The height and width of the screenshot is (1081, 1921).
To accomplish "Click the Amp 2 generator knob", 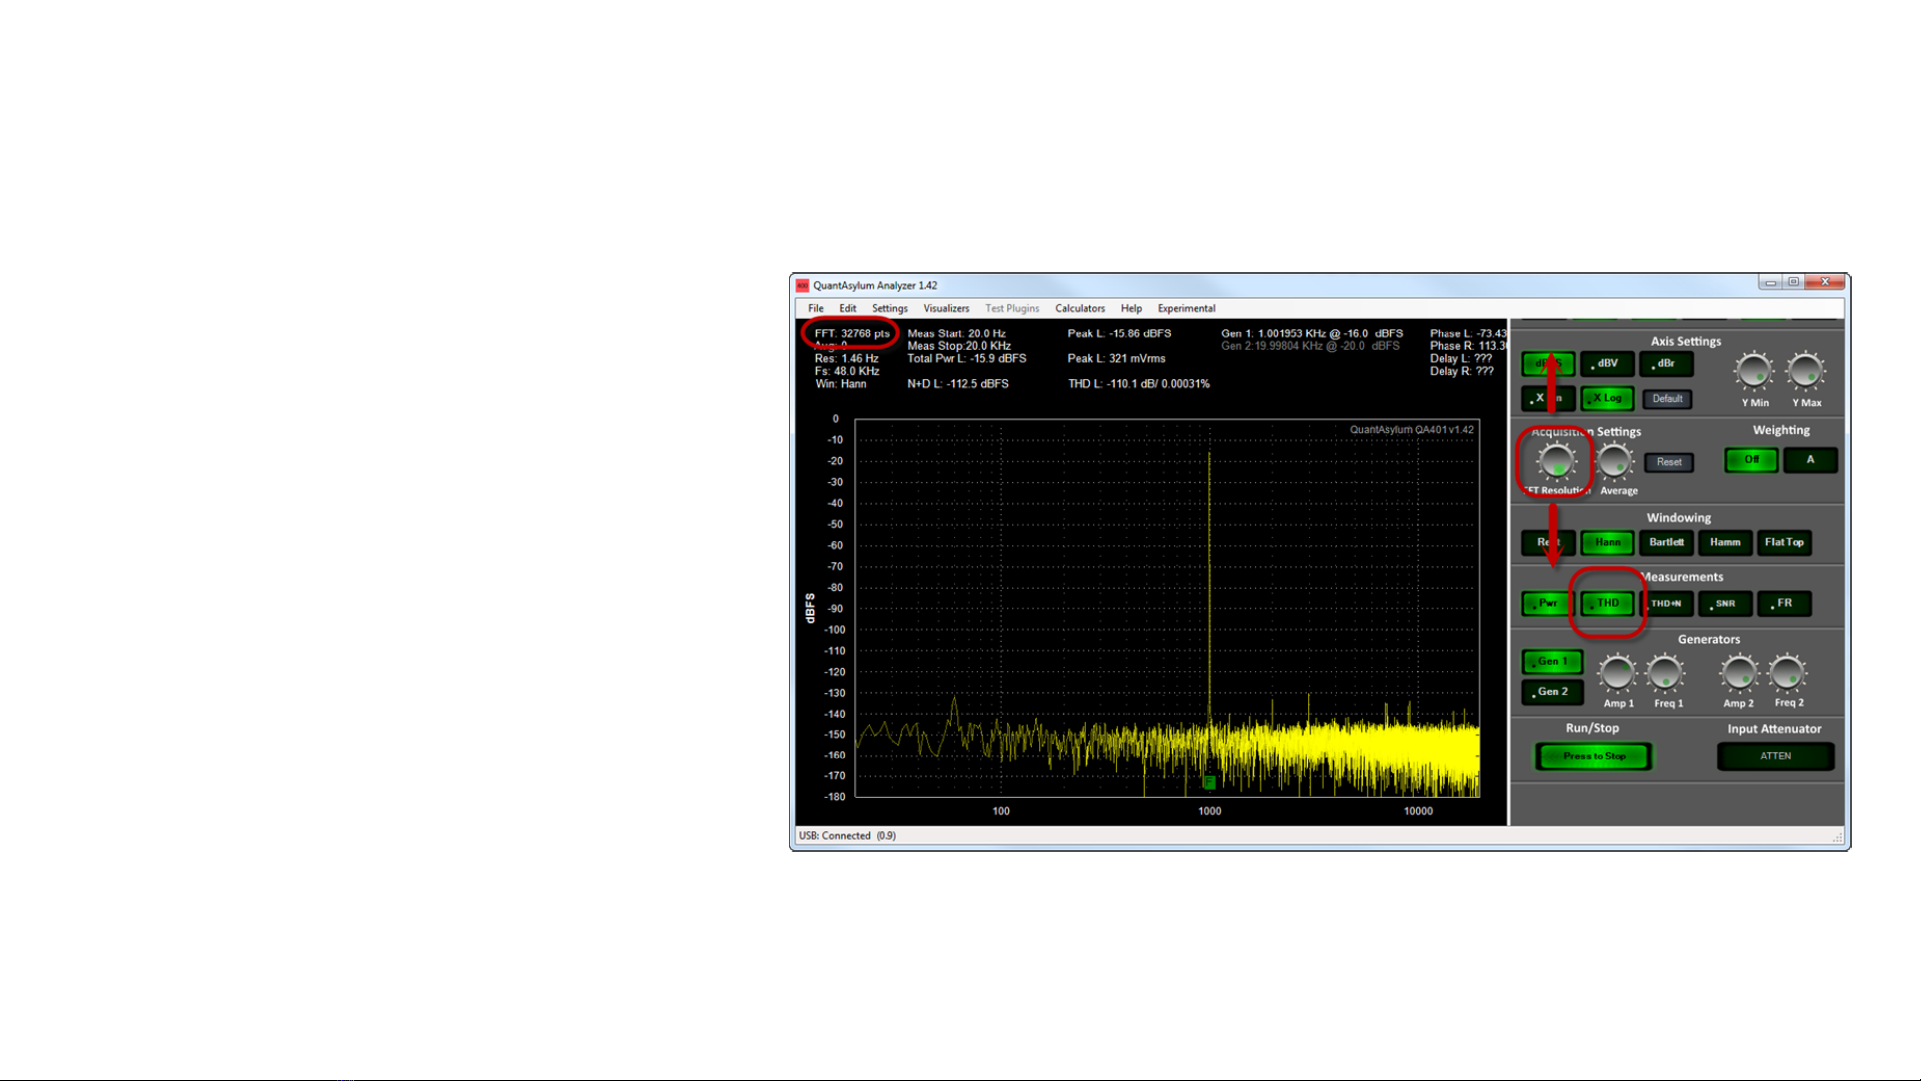I will point(1739,674).
